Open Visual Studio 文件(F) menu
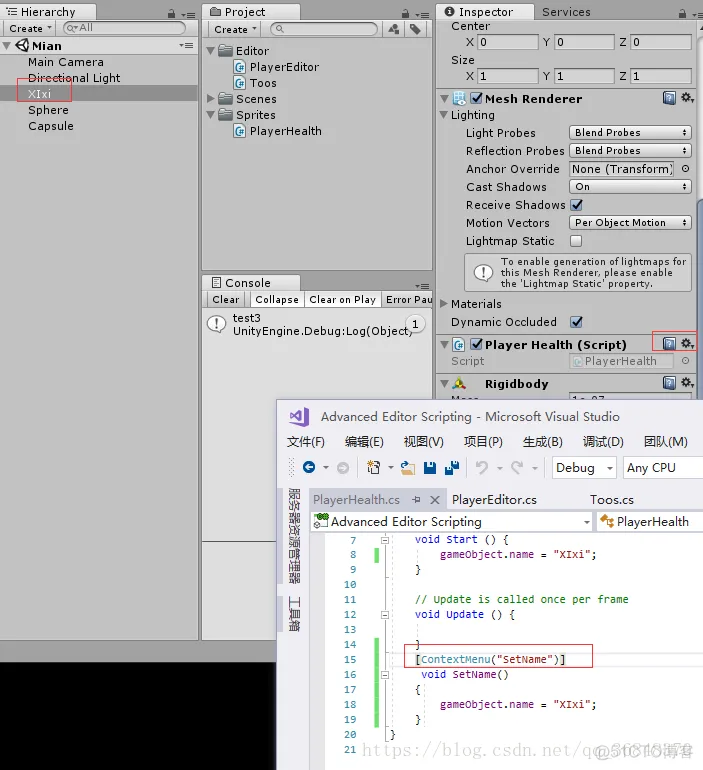Viewport: 703px width, 770px height. coord(305,441)
